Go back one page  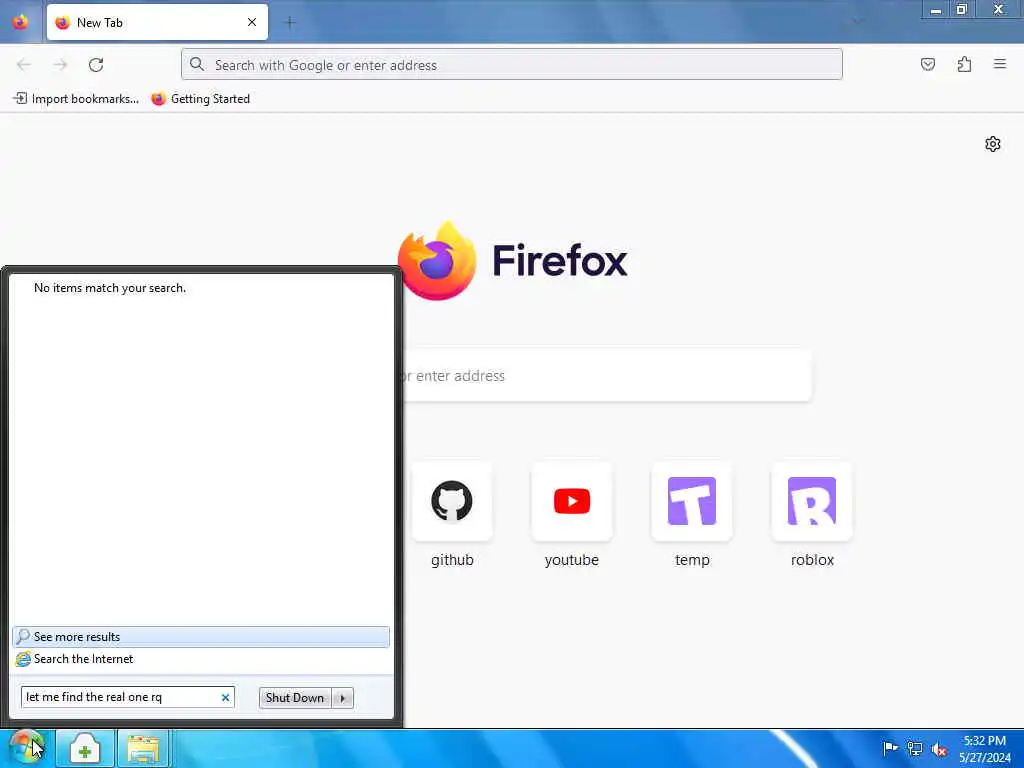24,65
